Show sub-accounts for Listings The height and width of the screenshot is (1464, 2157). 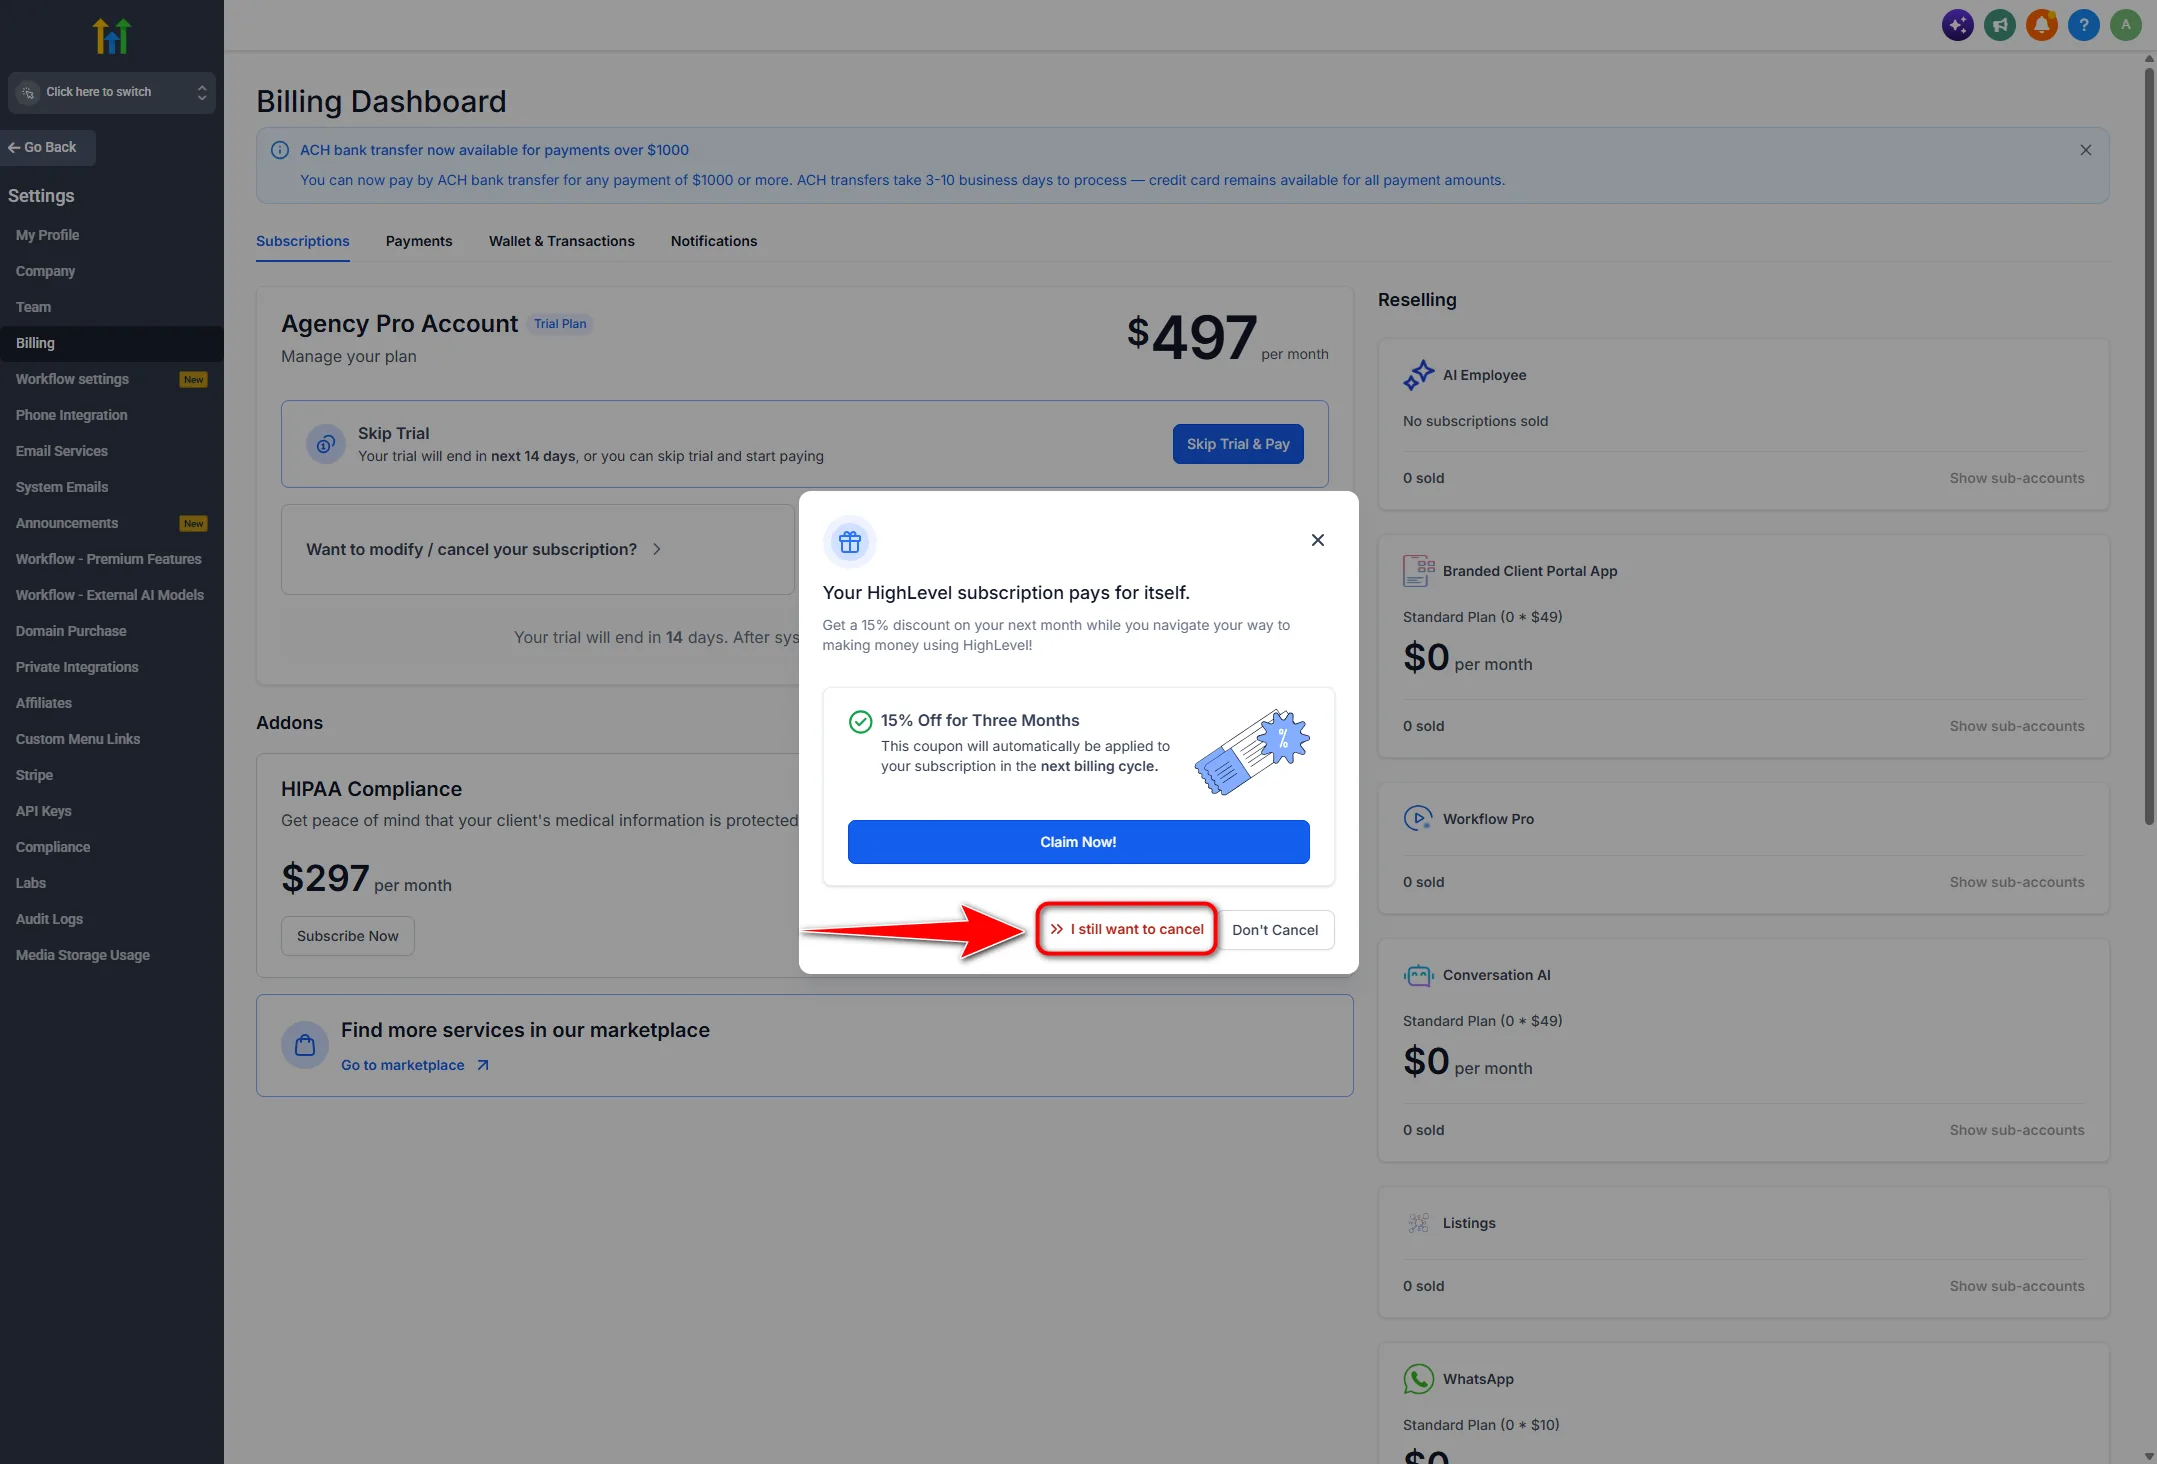(2016, 1286)
